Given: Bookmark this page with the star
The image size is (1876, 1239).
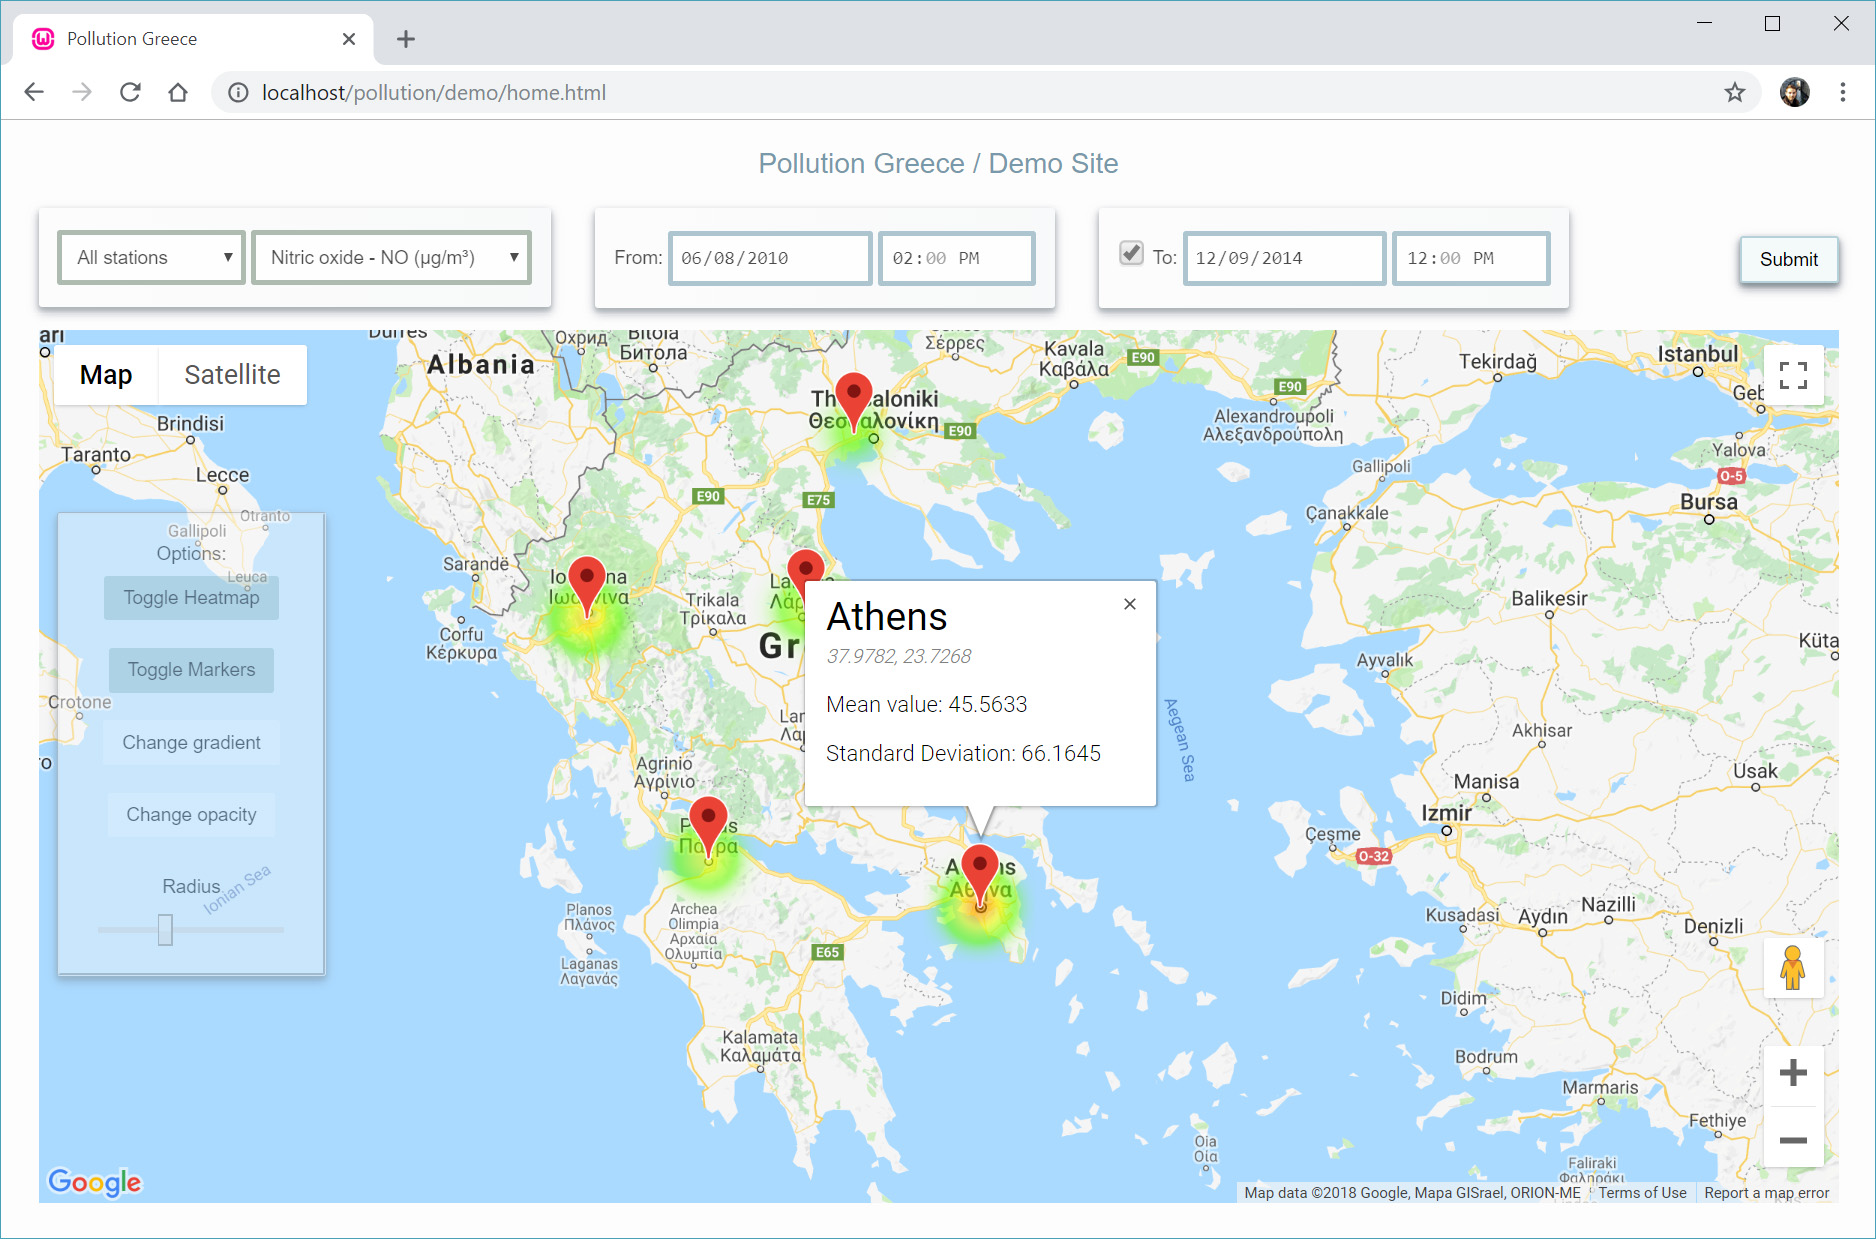Looking at the screenshot, I should pos(1734,92).
